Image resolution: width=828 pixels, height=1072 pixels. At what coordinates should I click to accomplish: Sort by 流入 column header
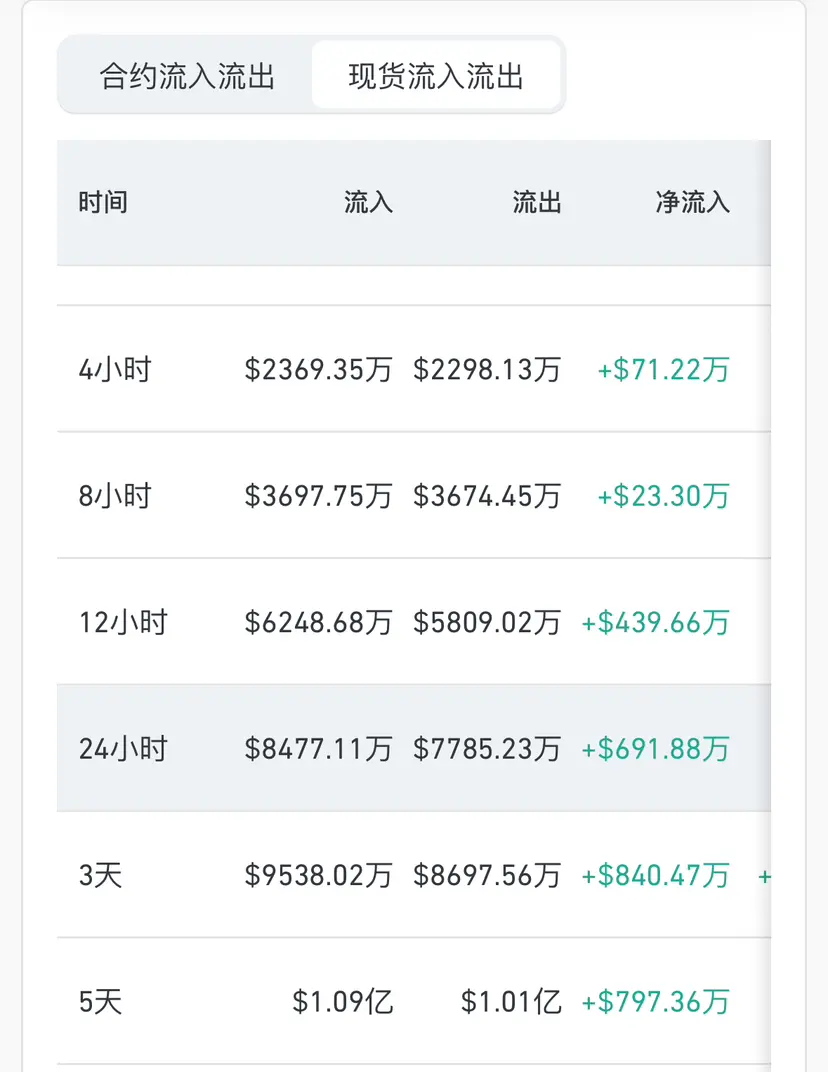[x=368, y=202]
